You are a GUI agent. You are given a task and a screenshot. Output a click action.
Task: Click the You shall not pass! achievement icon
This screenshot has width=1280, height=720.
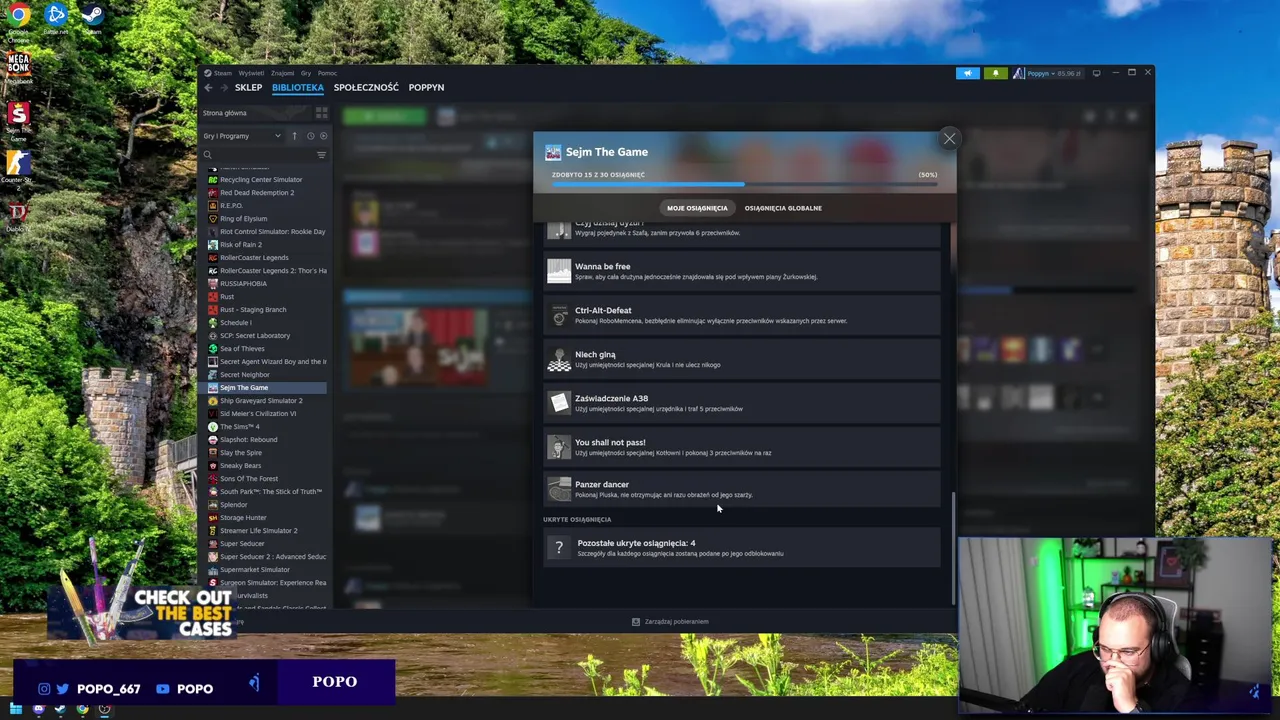[559, 447]
